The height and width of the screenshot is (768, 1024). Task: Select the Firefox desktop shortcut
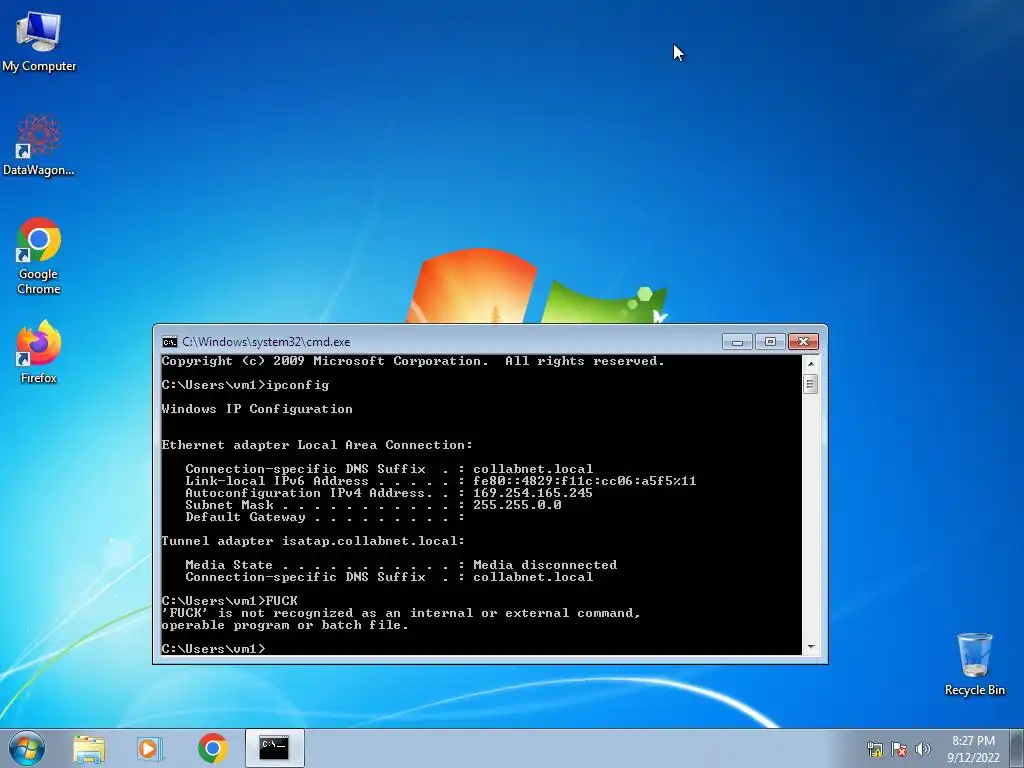(39, 351)
